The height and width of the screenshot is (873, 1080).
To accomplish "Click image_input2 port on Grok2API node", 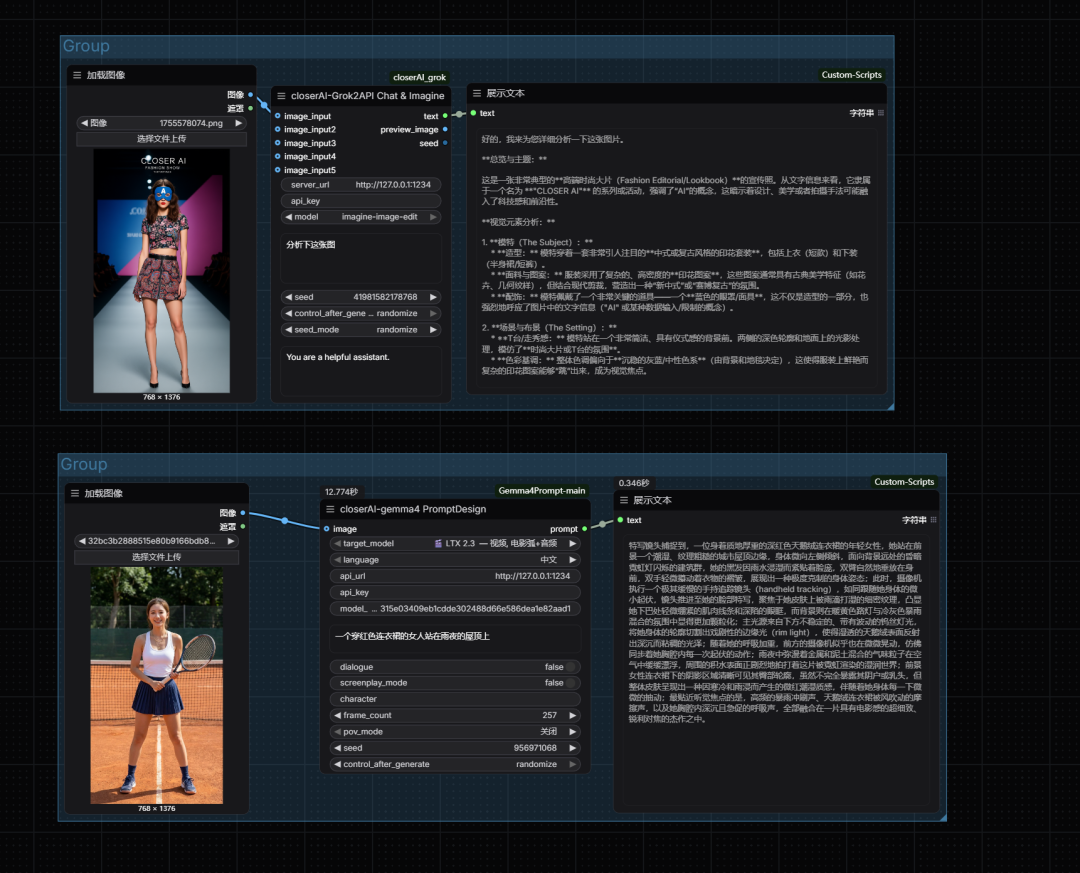I will (x=278, y=129).
